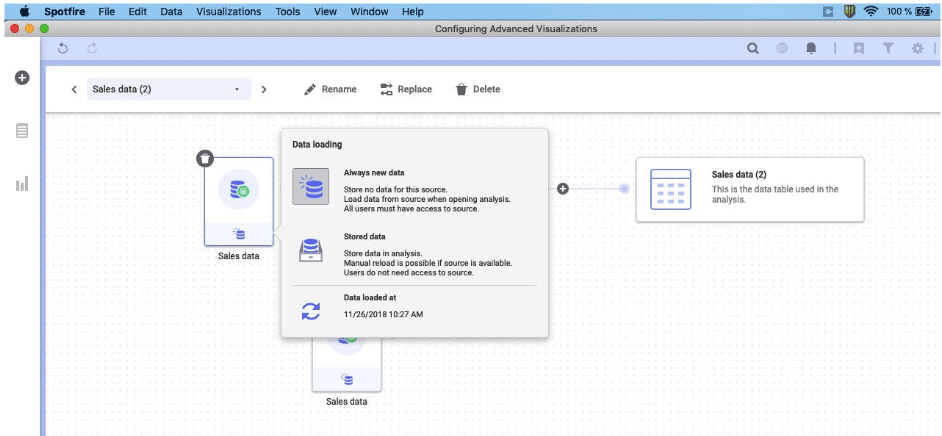This screenshot has width=942, height=436.
Task: Open the View menu
Action: 326,11
